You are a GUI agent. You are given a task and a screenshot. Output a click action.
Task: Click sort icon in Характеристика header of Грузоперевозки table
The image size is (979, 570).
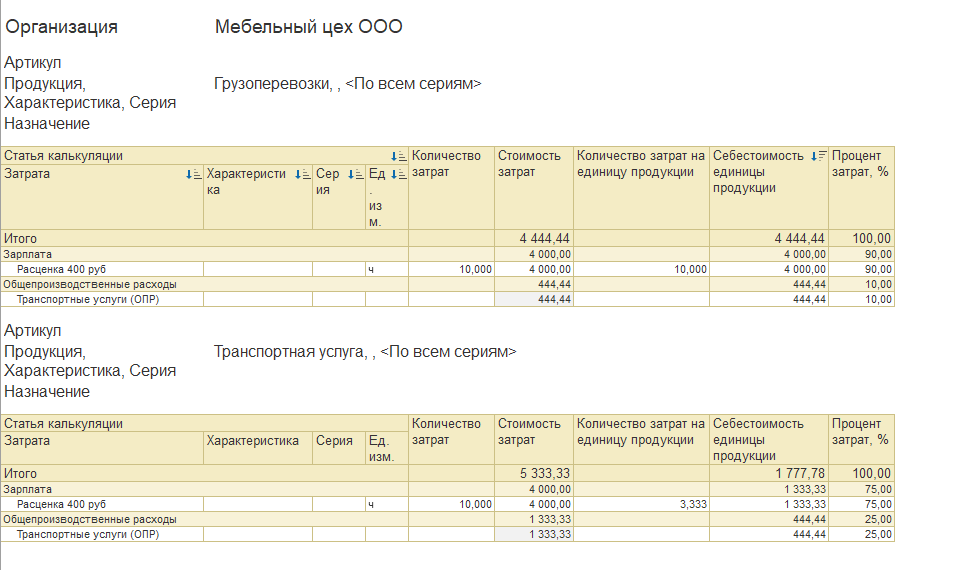point(302,174)
